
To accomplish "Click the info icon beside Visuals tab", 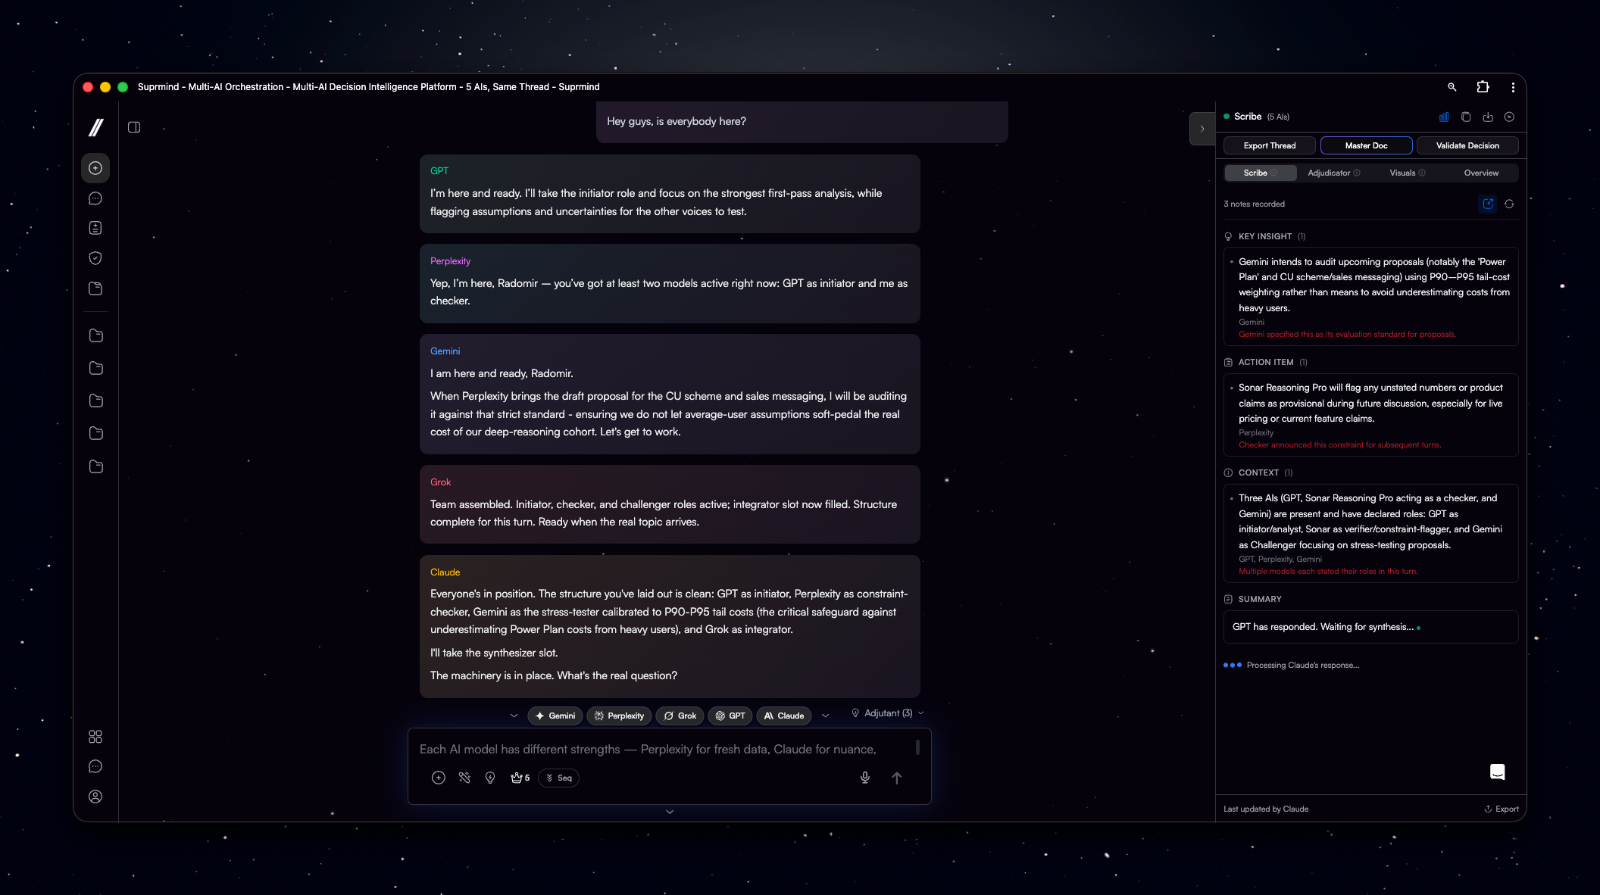I will tap(1422, 173).
